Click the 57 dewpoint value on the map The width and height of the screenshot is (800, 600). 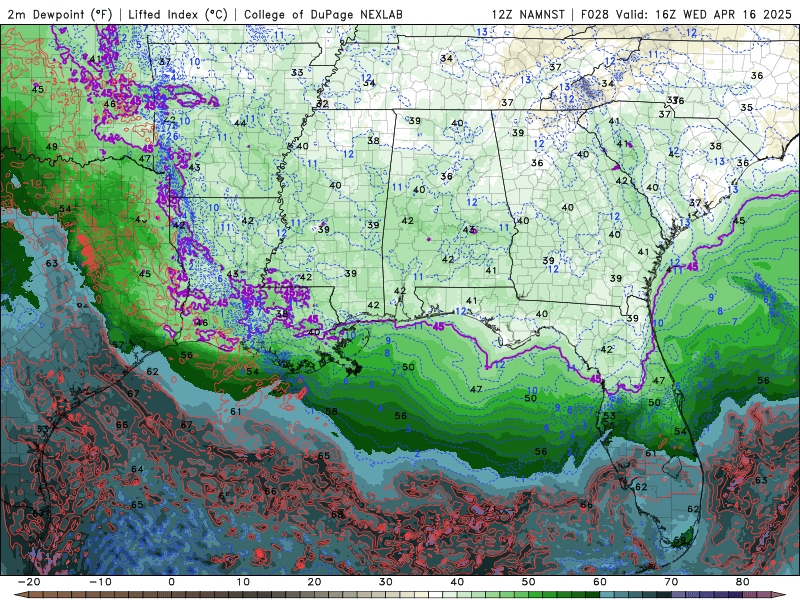coord(118,345)
